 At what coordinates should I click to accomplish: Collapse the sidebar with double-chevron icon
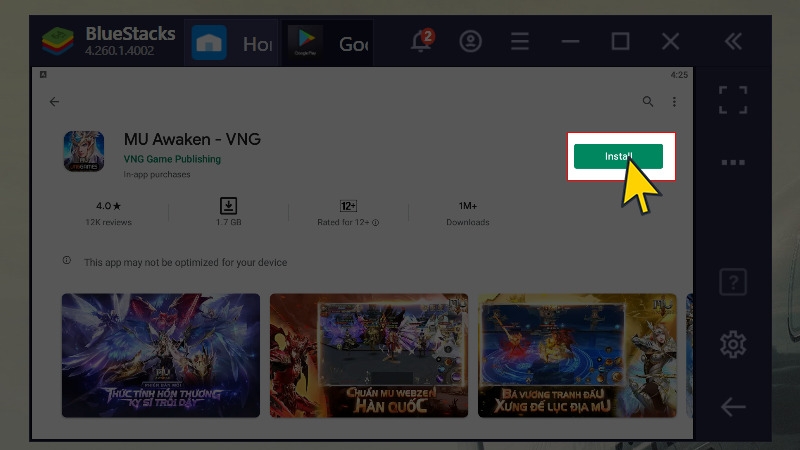(733, 41)
